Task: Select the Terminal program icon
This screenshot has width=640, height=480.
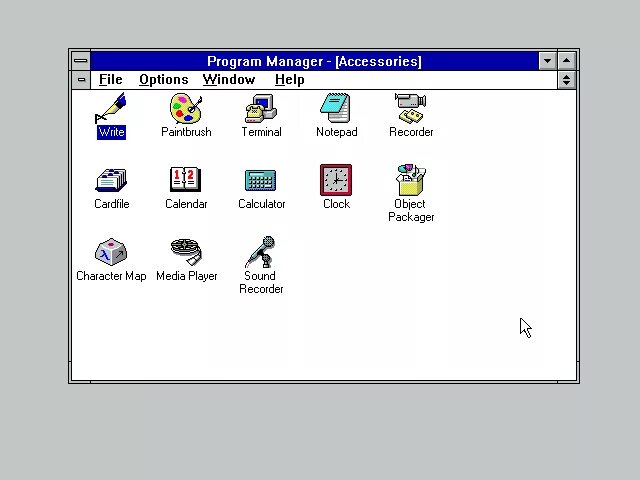Action: pyautogui.click(x=261, y=108)
